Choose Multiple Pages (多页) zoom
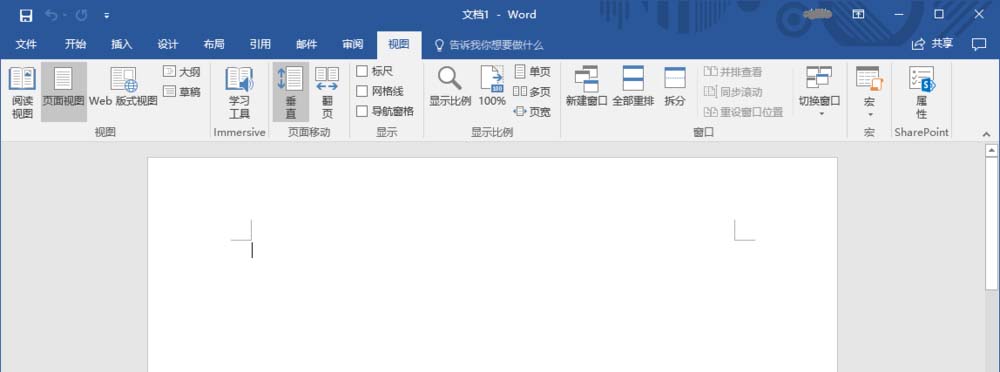The height and width of the screenshot is (372, 1000). click(x=532, y=92)
